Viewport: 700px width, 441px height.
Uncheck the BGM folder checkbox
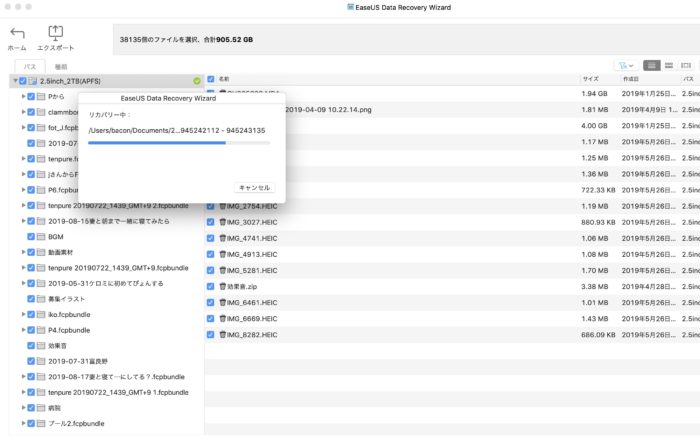pyautogui.click(x=31, y=237)
